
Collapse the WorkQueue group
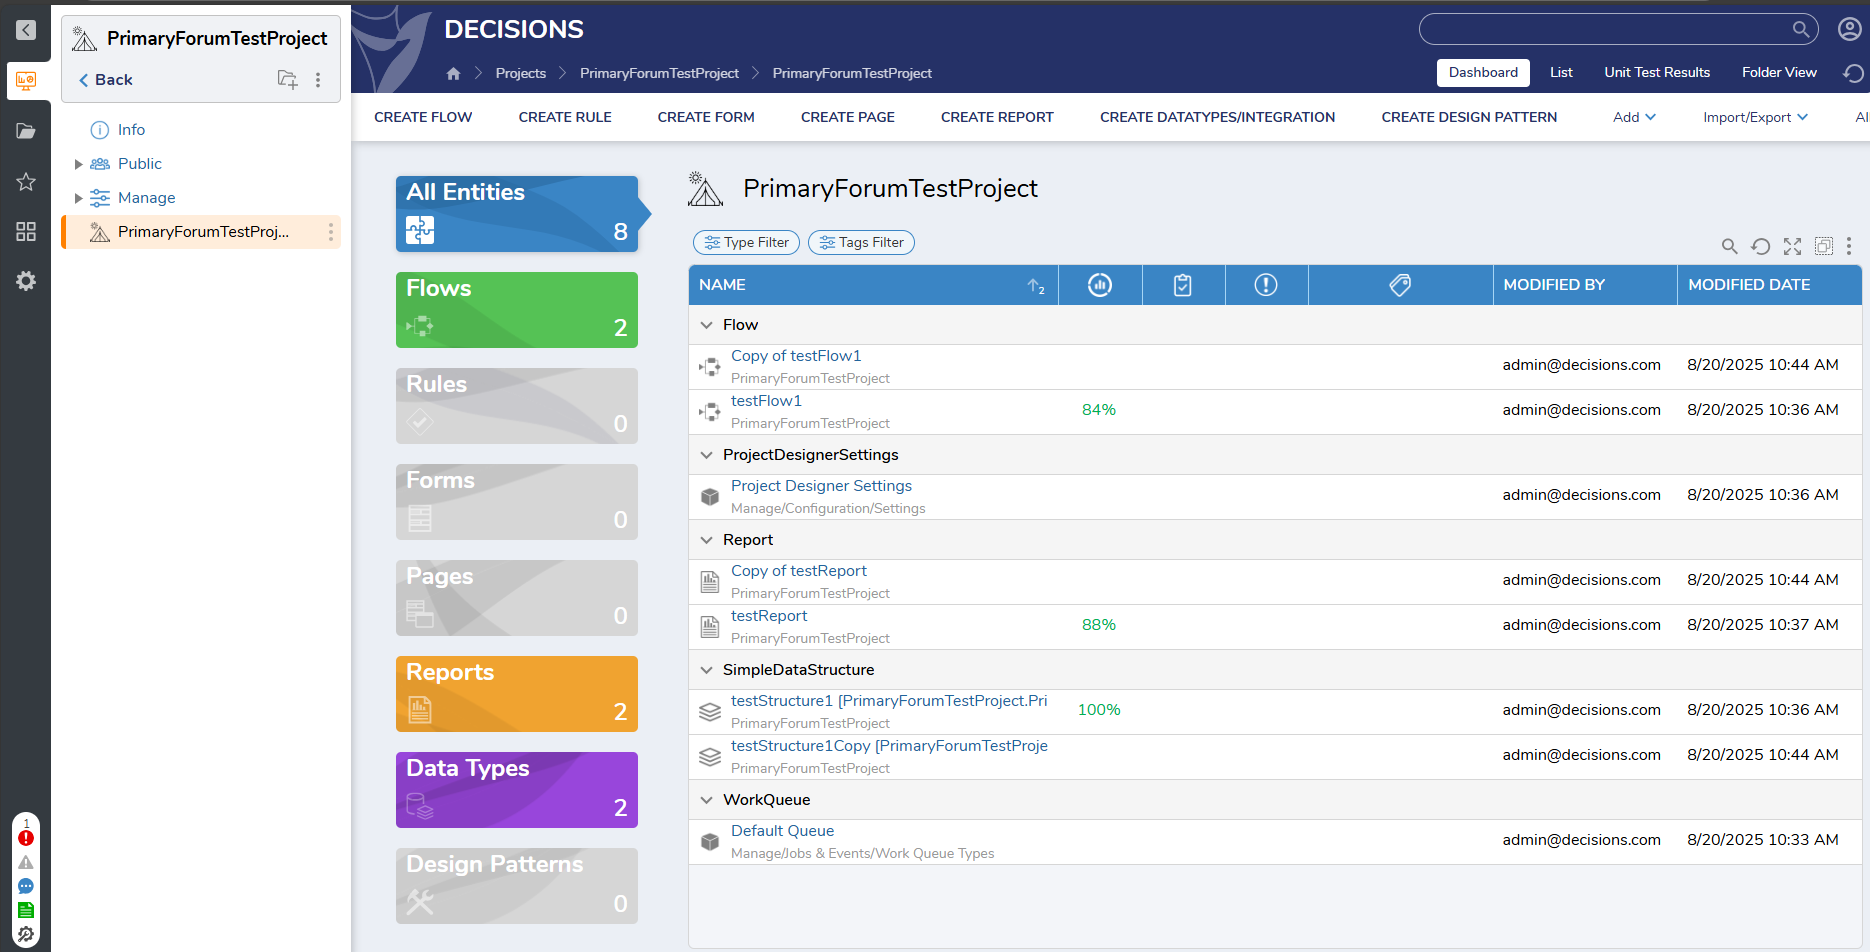click(706, 800)
